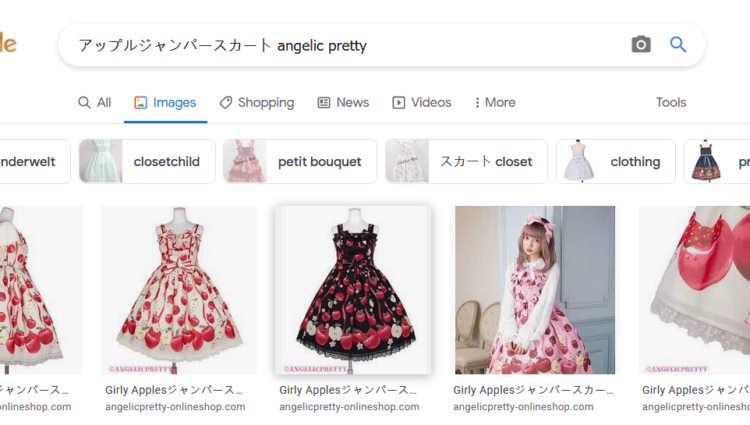Go to the Videos tab
The image size is (750, 425).
(421, 102)
